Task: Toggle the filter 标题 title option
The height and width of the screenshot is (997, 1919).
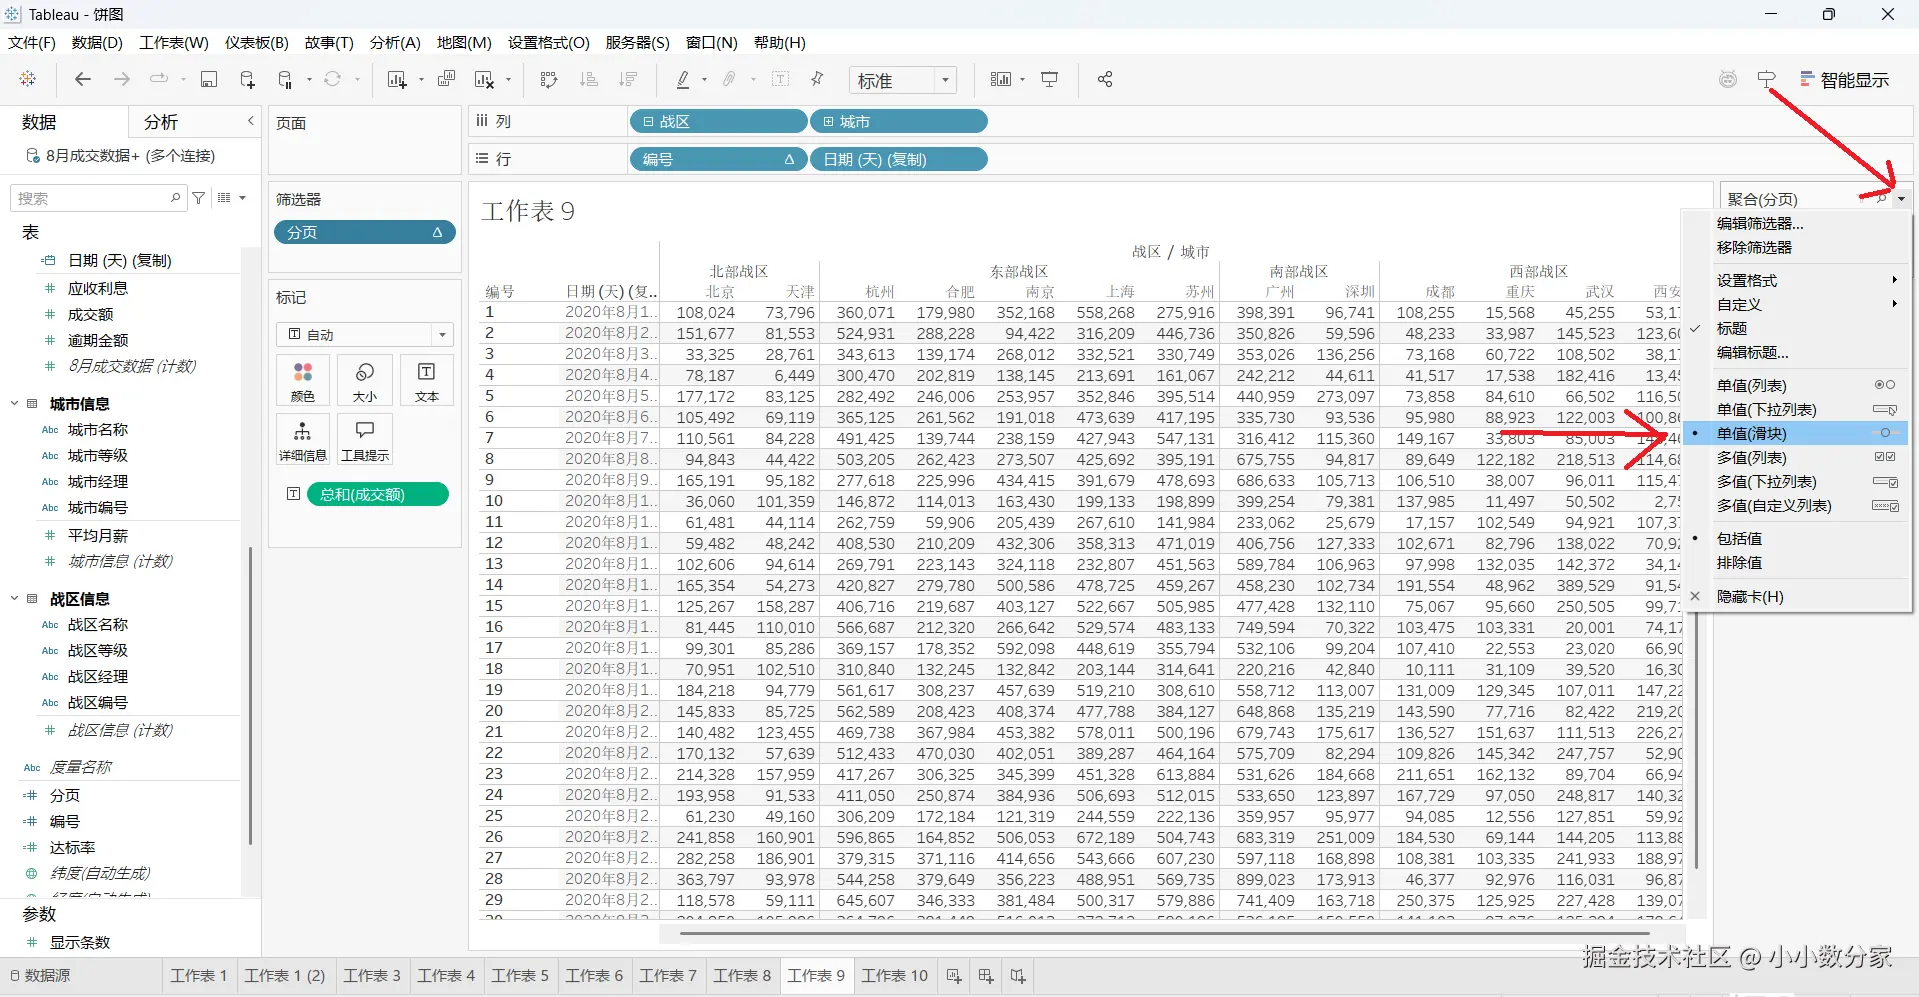Action: click(x=1796, y=328)
